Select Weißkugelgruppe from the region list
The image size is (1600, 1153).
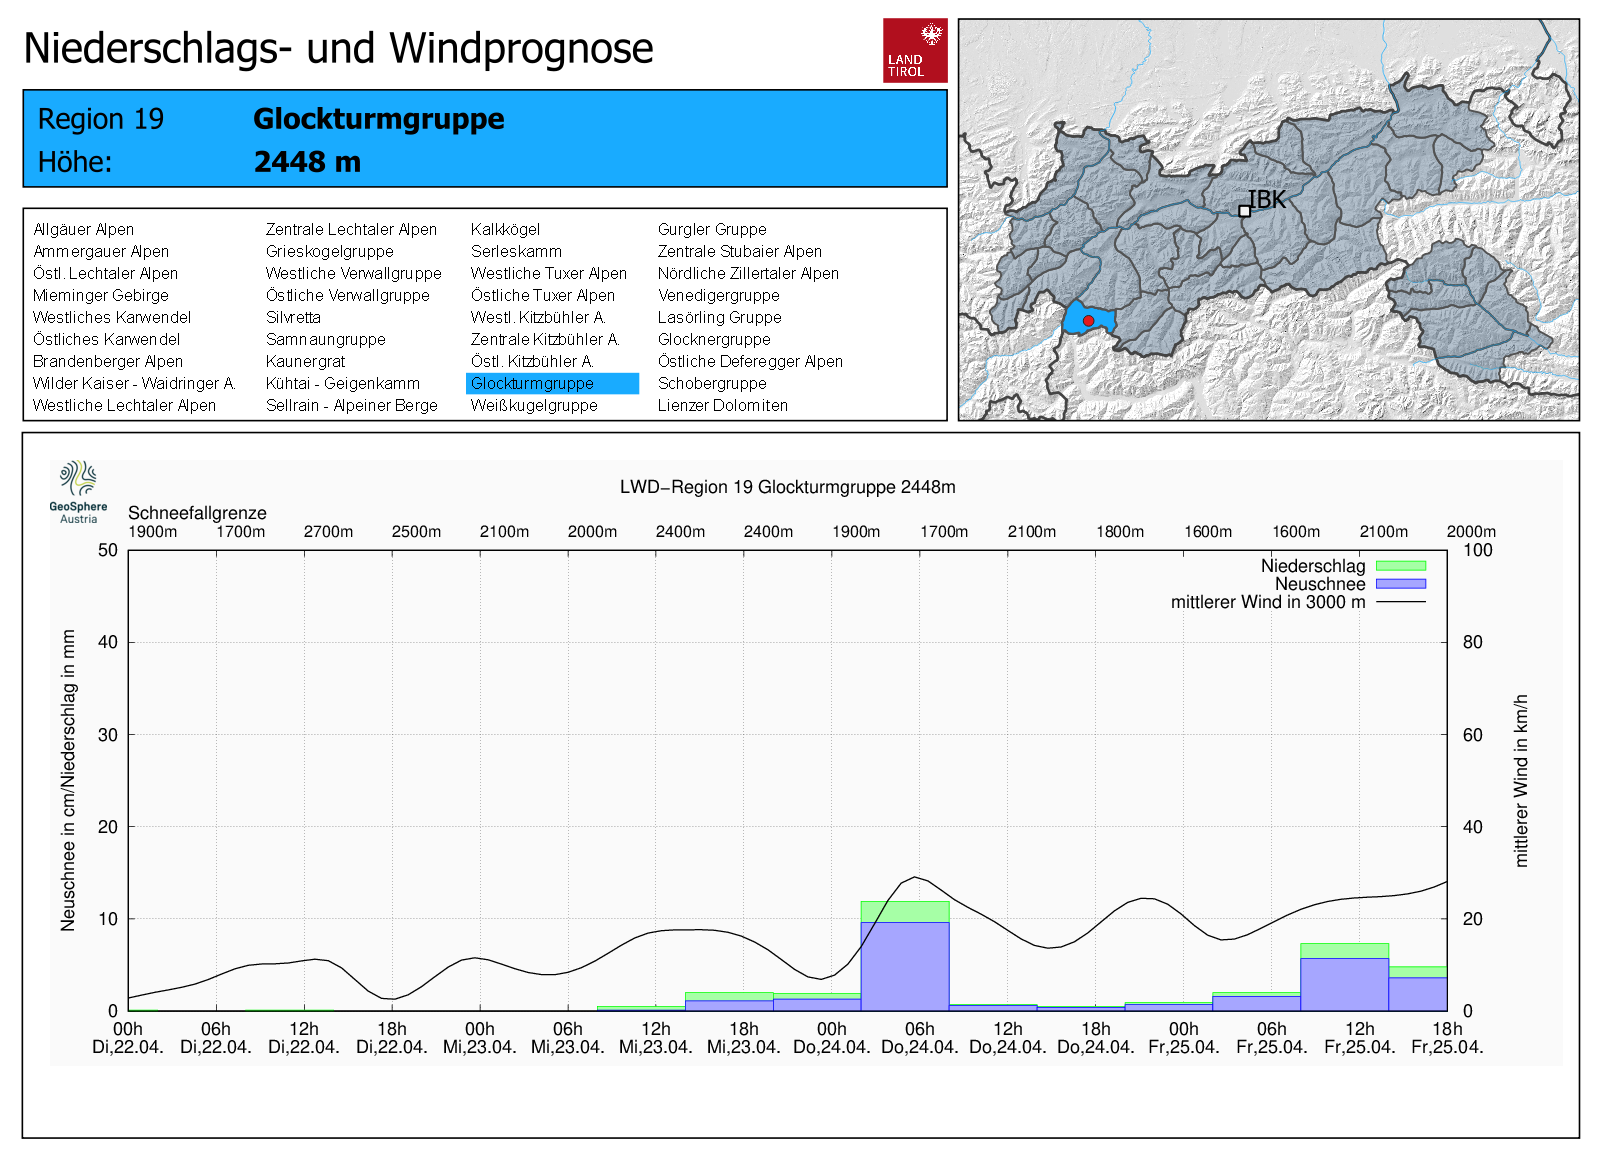[534, 405]
